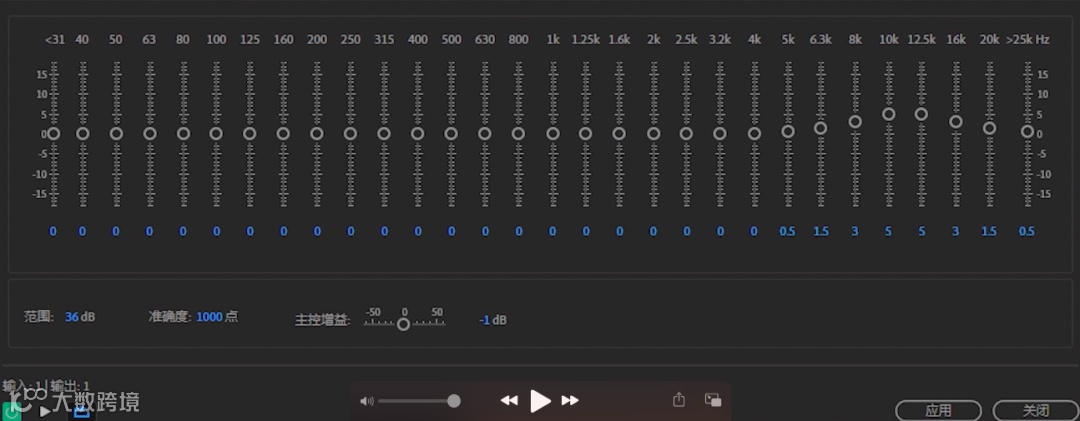
Task: Click the master gain slider handle
Action: (404, 324)
